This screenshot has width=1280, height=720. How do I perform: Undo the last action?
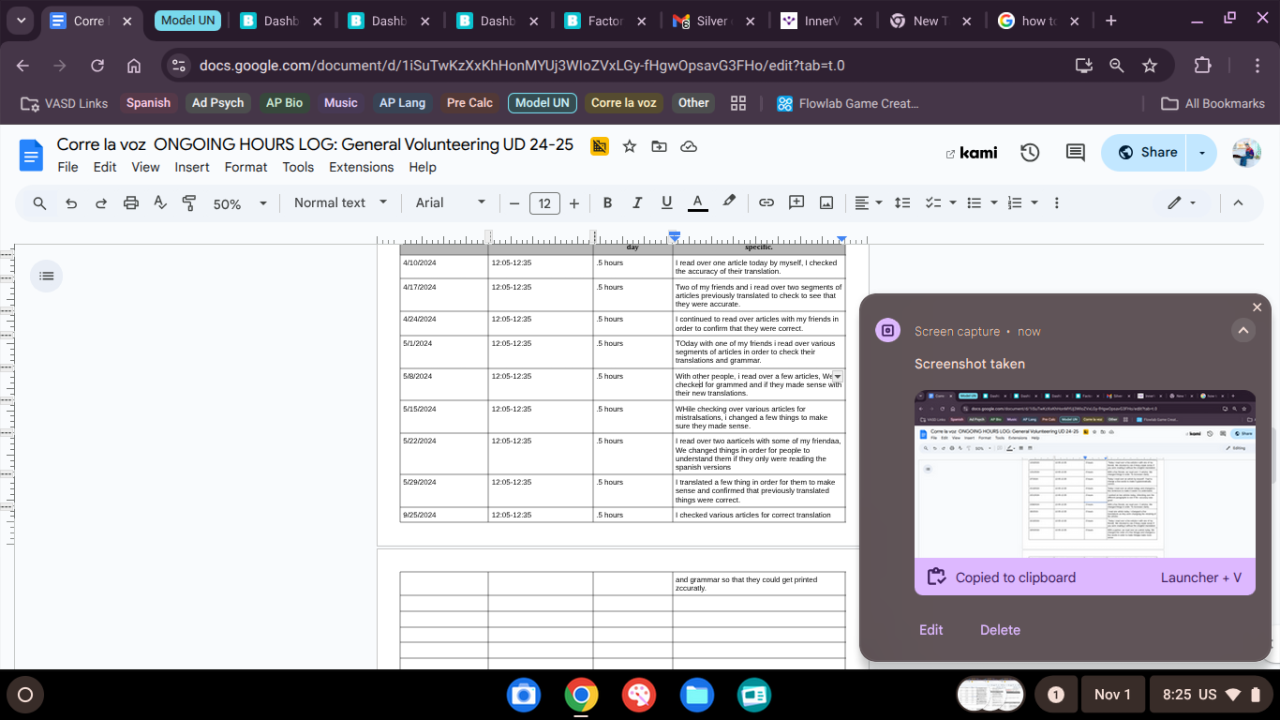tap(71, 203)
